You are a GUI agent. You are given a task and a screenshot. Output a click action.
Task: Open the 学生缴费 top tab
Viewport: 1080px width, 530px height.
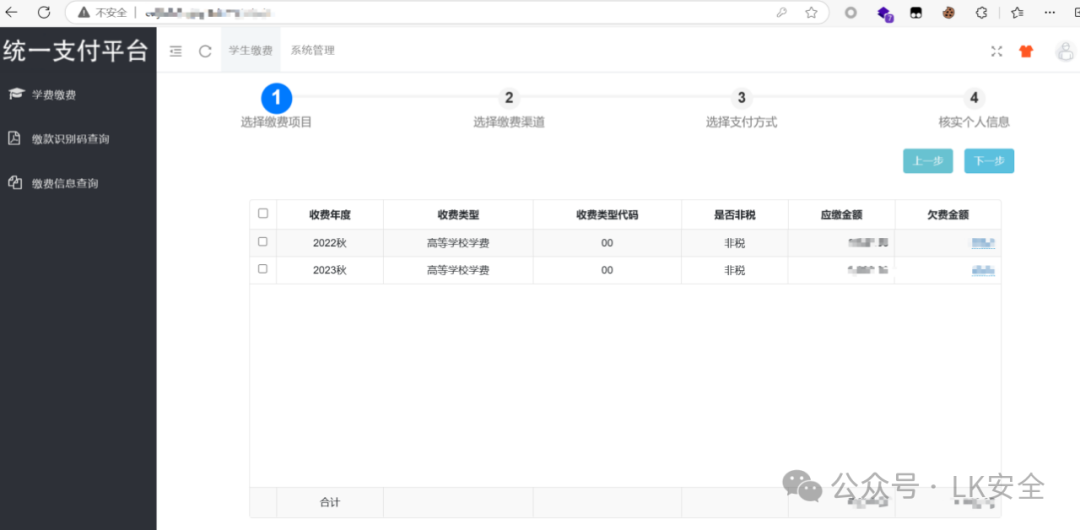pyautogui.click(x=251, y=50)
